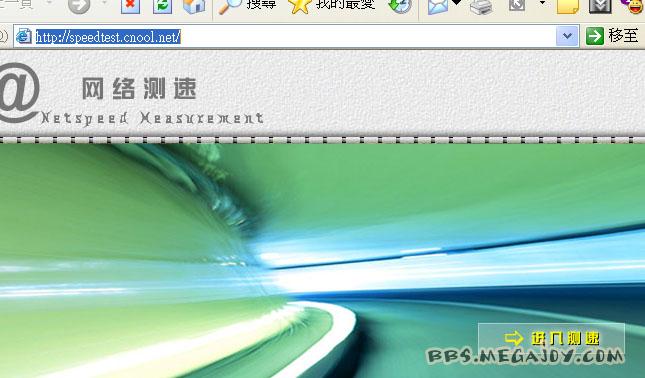
Task: Stop loading with the red X icon
Action: point(130,6)
